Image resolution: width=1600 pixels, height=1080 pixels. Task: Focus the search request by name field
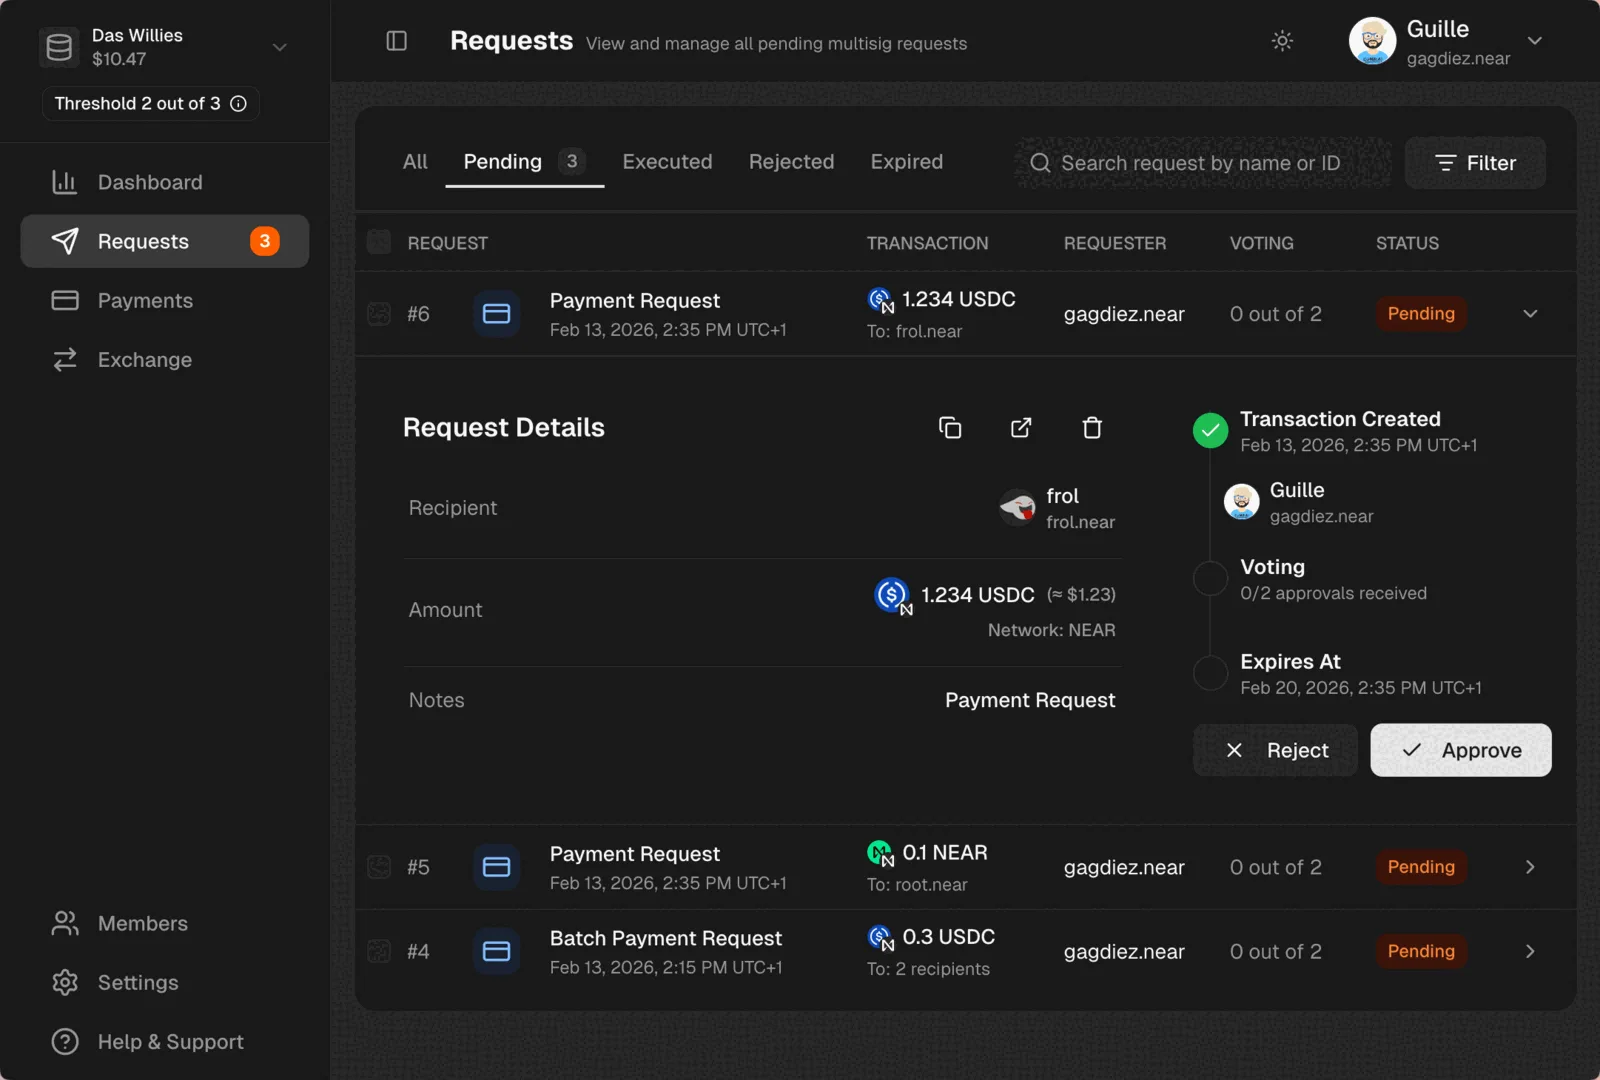(x=1203, y=163)
